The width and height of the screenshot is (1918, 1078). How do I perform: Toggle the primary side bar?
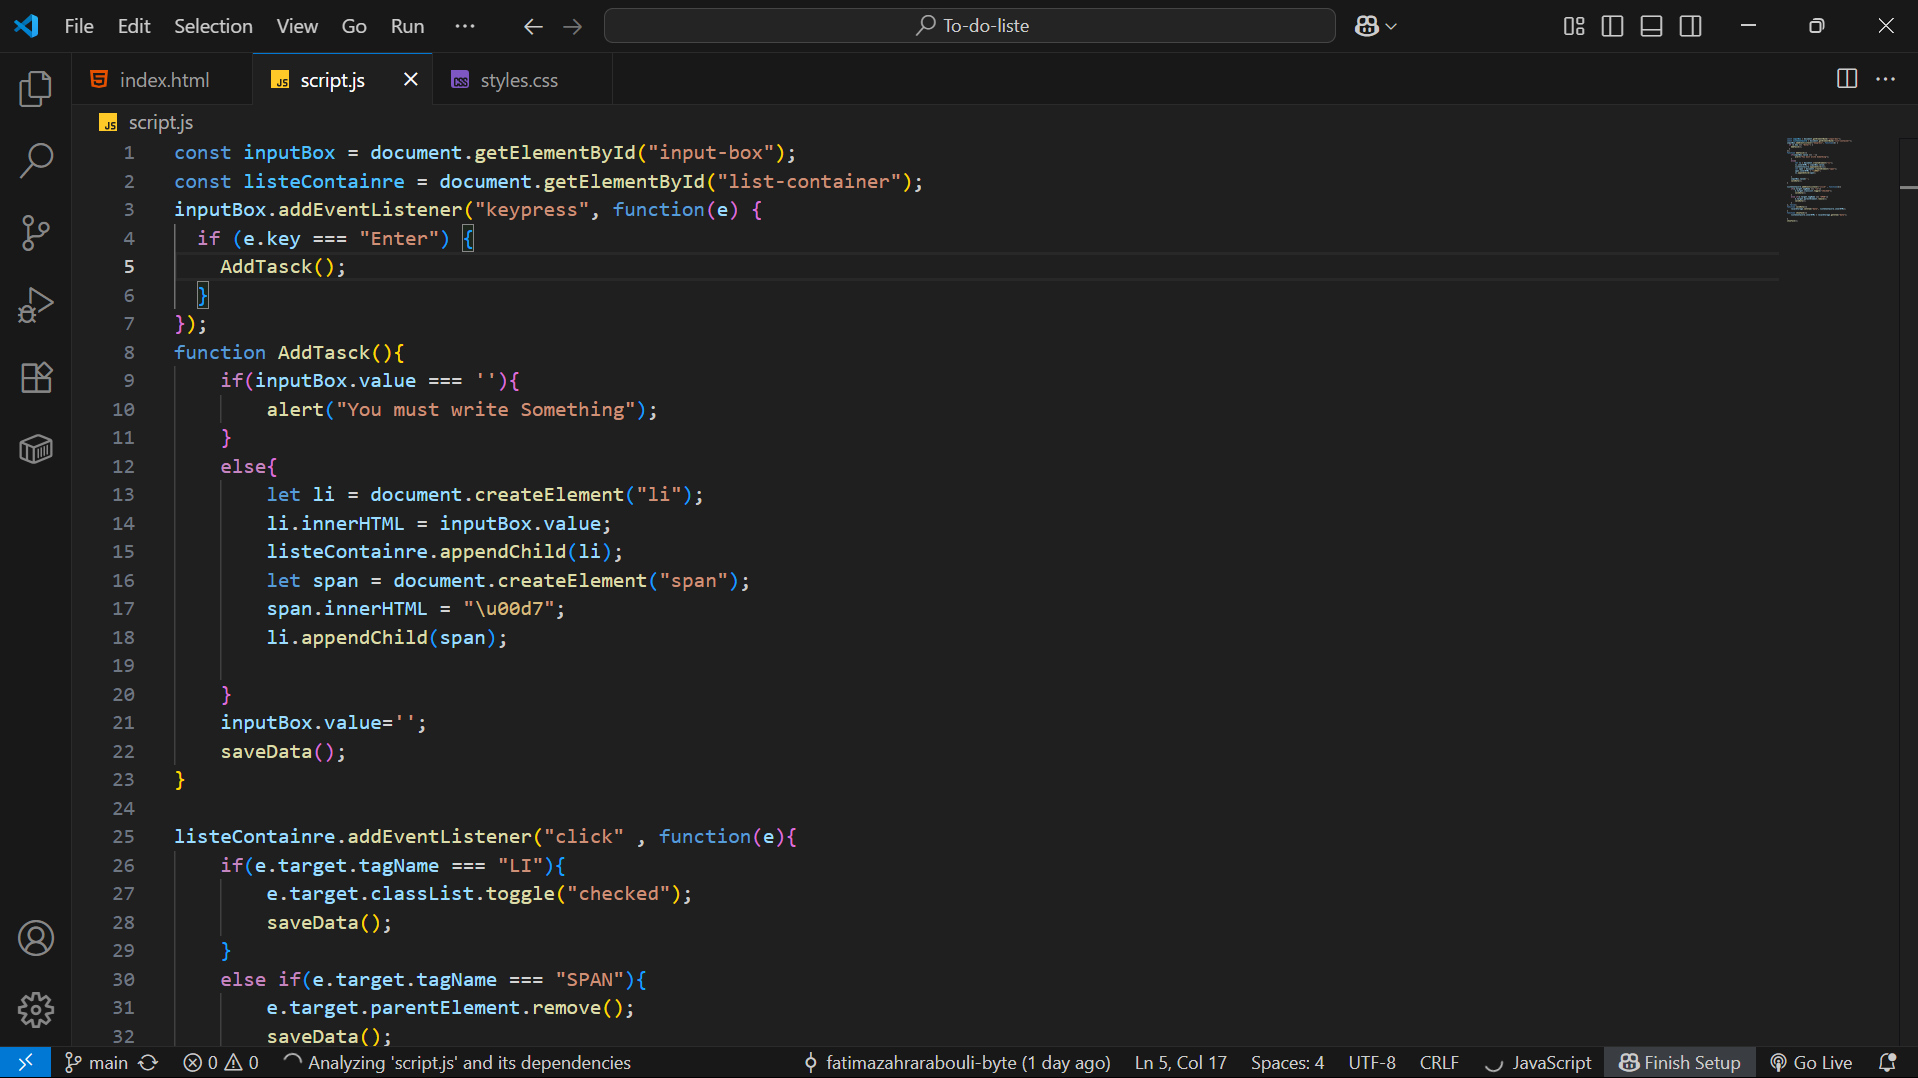(x=1612, y=26)
